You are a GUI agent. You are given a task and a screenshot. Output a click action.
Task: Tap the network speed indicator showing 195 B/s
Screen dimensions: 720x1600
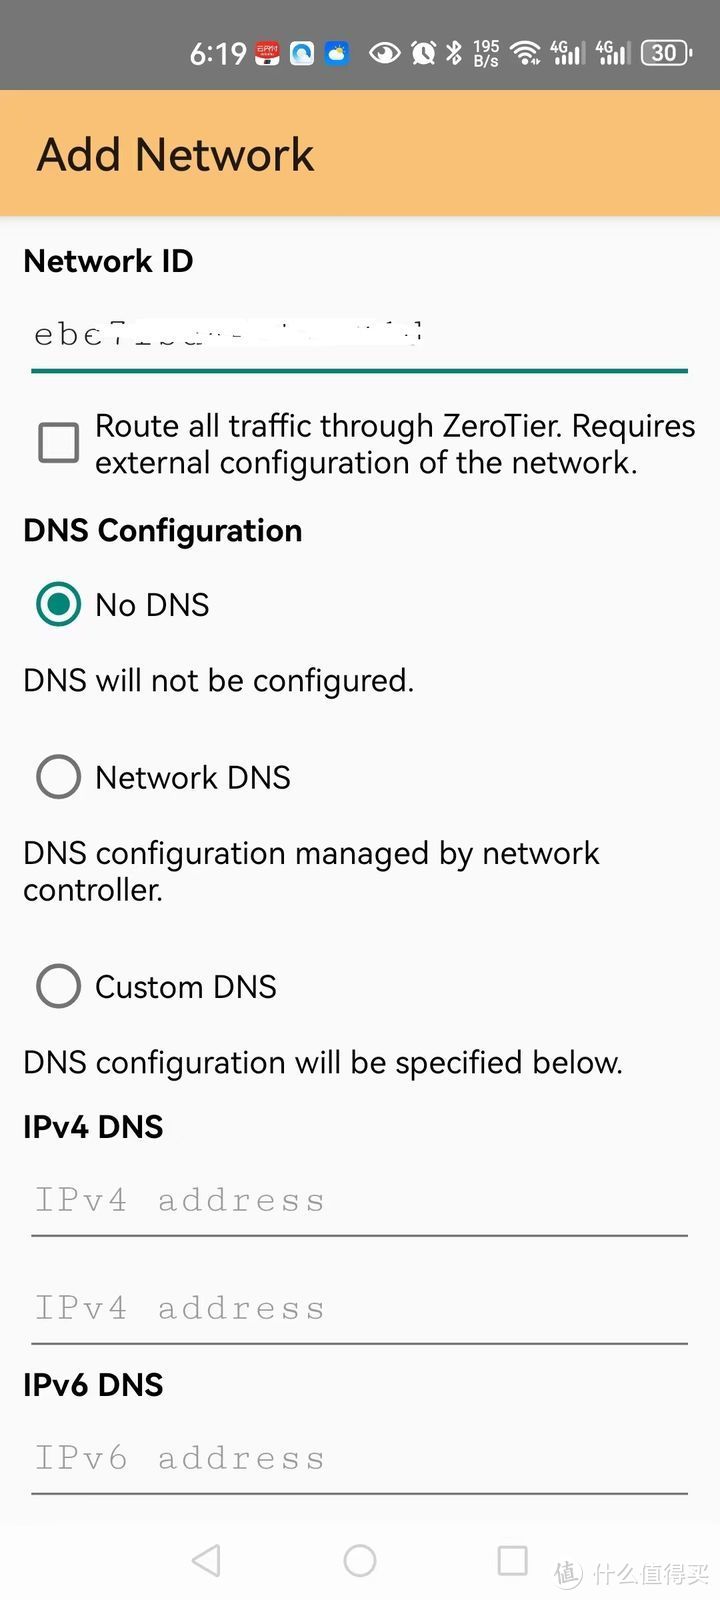pyautogui.click(x=485, y=52)
